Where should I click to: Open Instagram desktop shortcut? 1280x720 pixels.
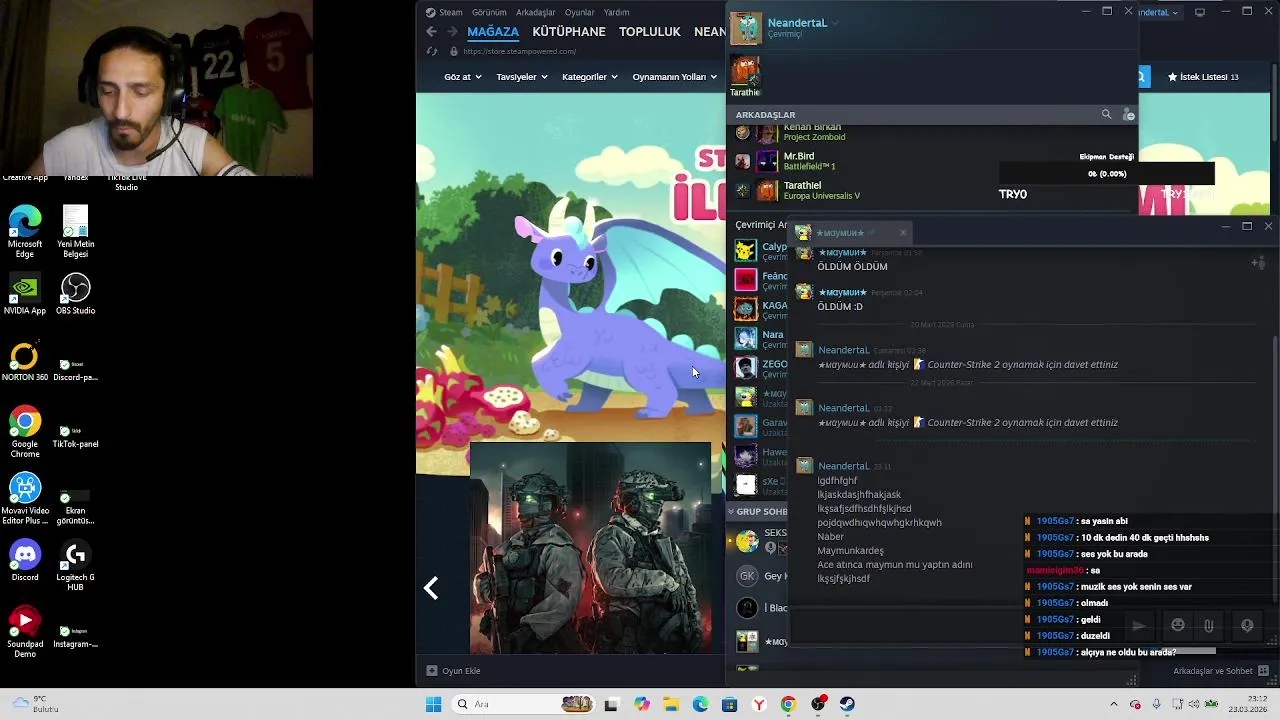pos(75,635)
